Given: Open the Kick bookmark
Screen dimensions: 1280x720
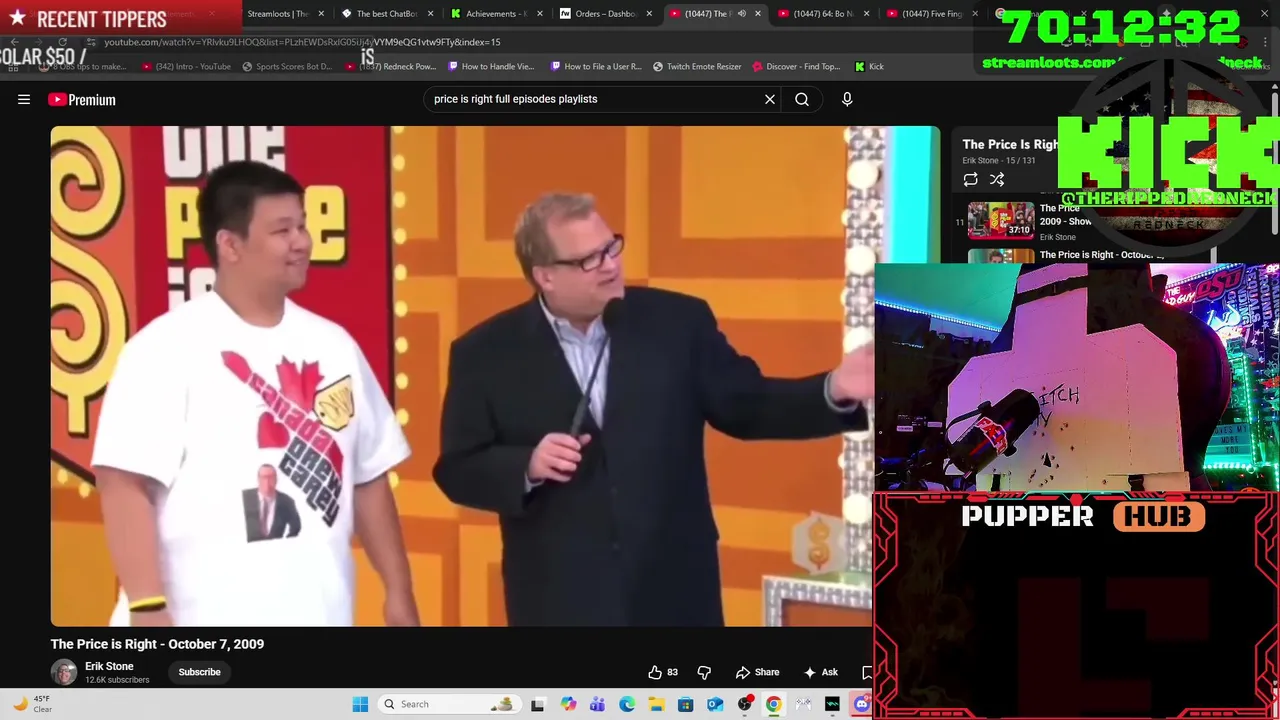Looking at the screenshot, I should (869, 66).
